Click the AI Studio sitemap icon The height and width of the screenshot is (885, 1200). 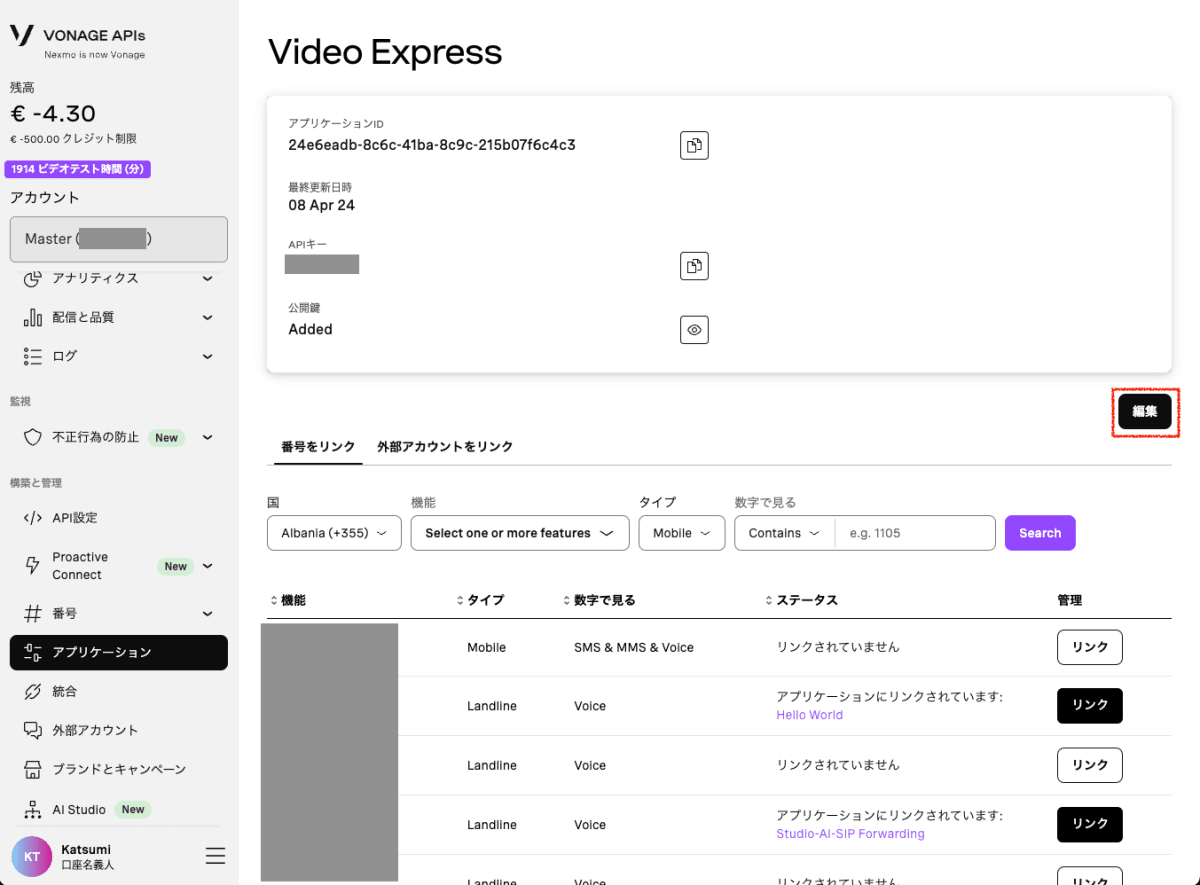coord(33,809)
